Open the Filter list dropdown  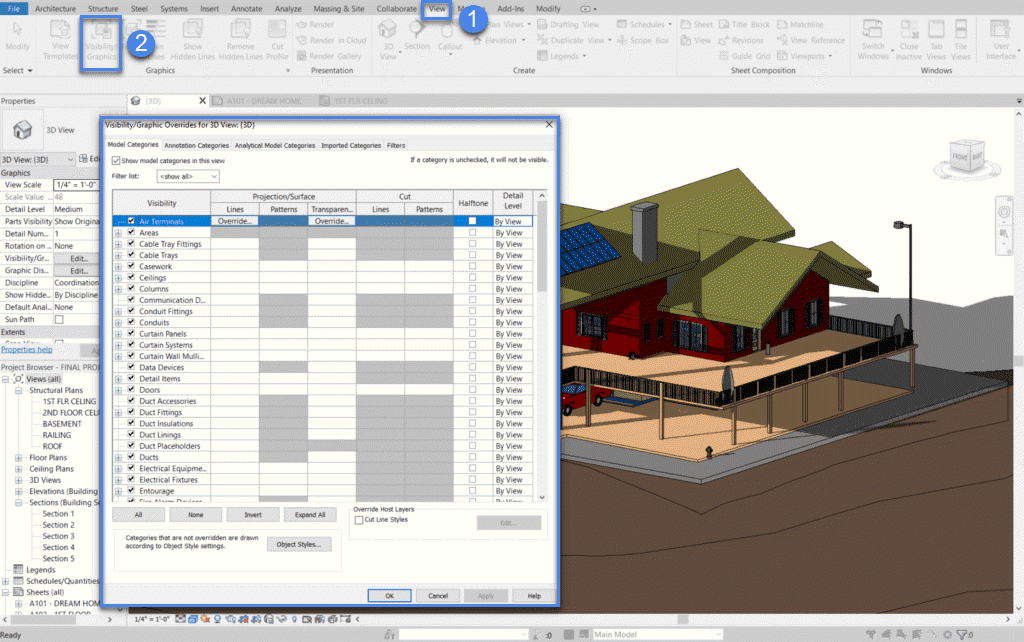click(x=187, y=176)
